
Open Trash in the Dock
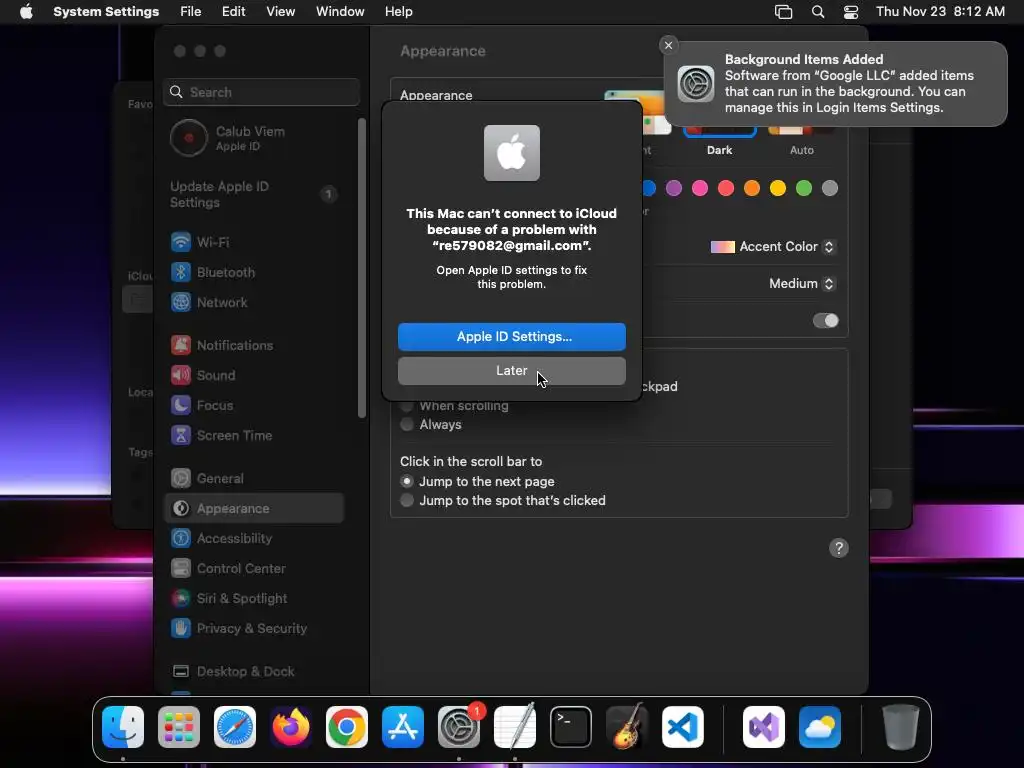[901, 727]
